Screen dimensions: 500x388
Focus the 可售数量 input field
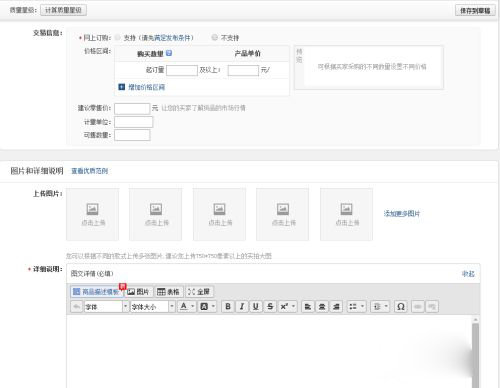pyautogui.click(x=132, y=135)
